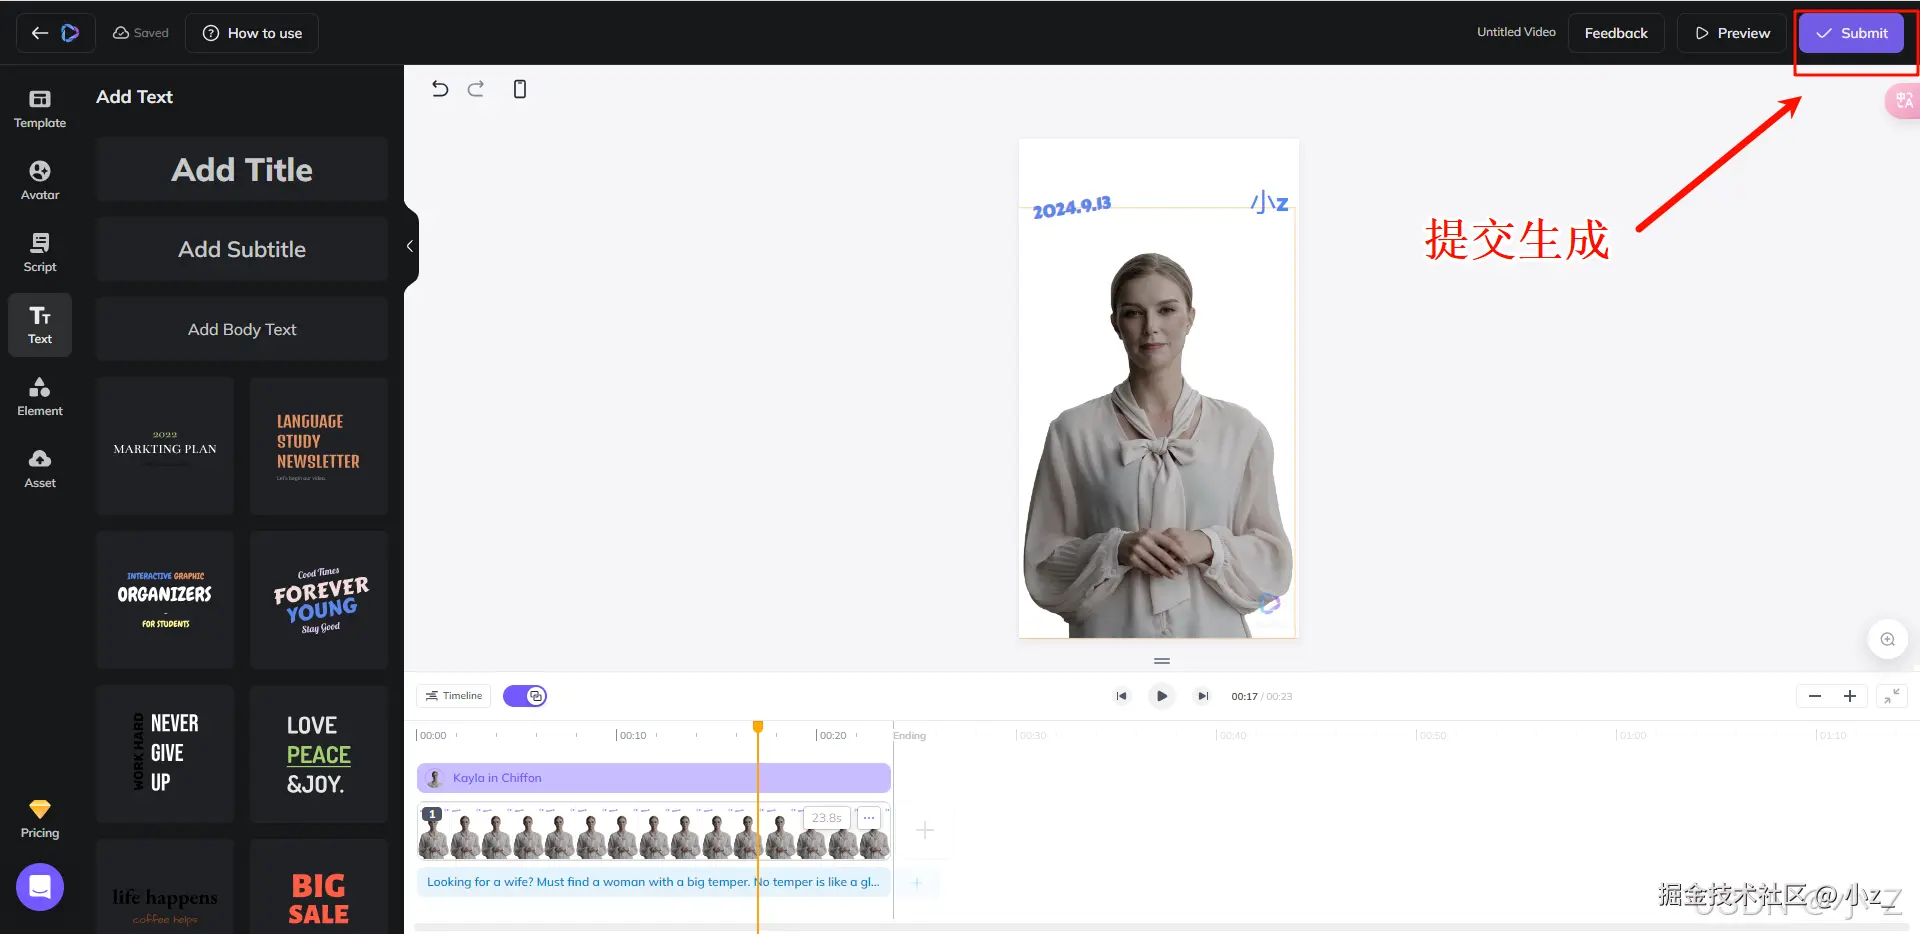1920x934 pixels.
Task: Select the 小z text on canvas
Action: pos(1269,202)
